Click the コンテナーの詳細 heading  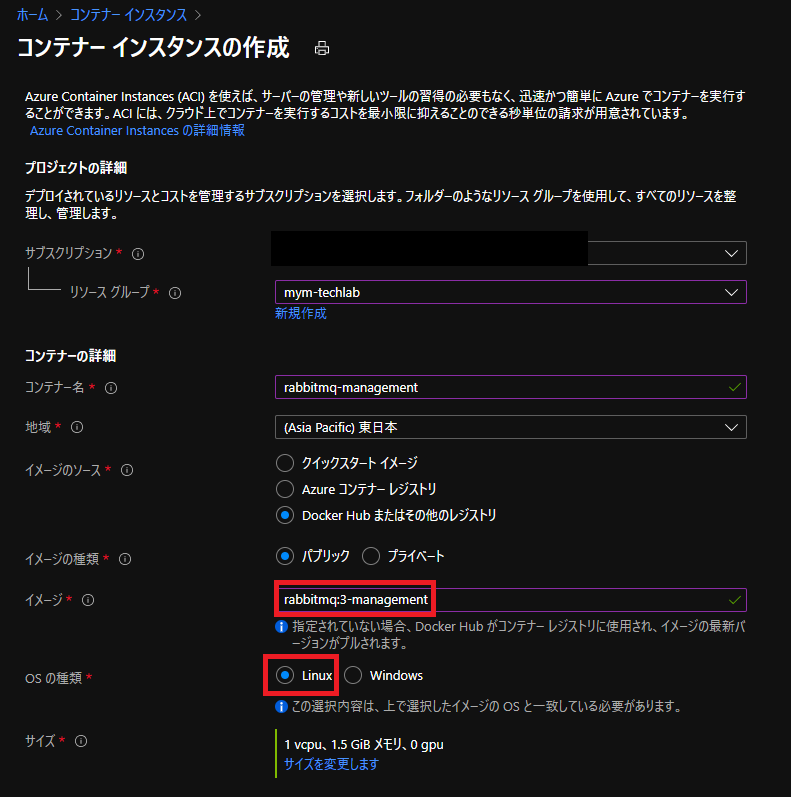click(x=71, y=356)
